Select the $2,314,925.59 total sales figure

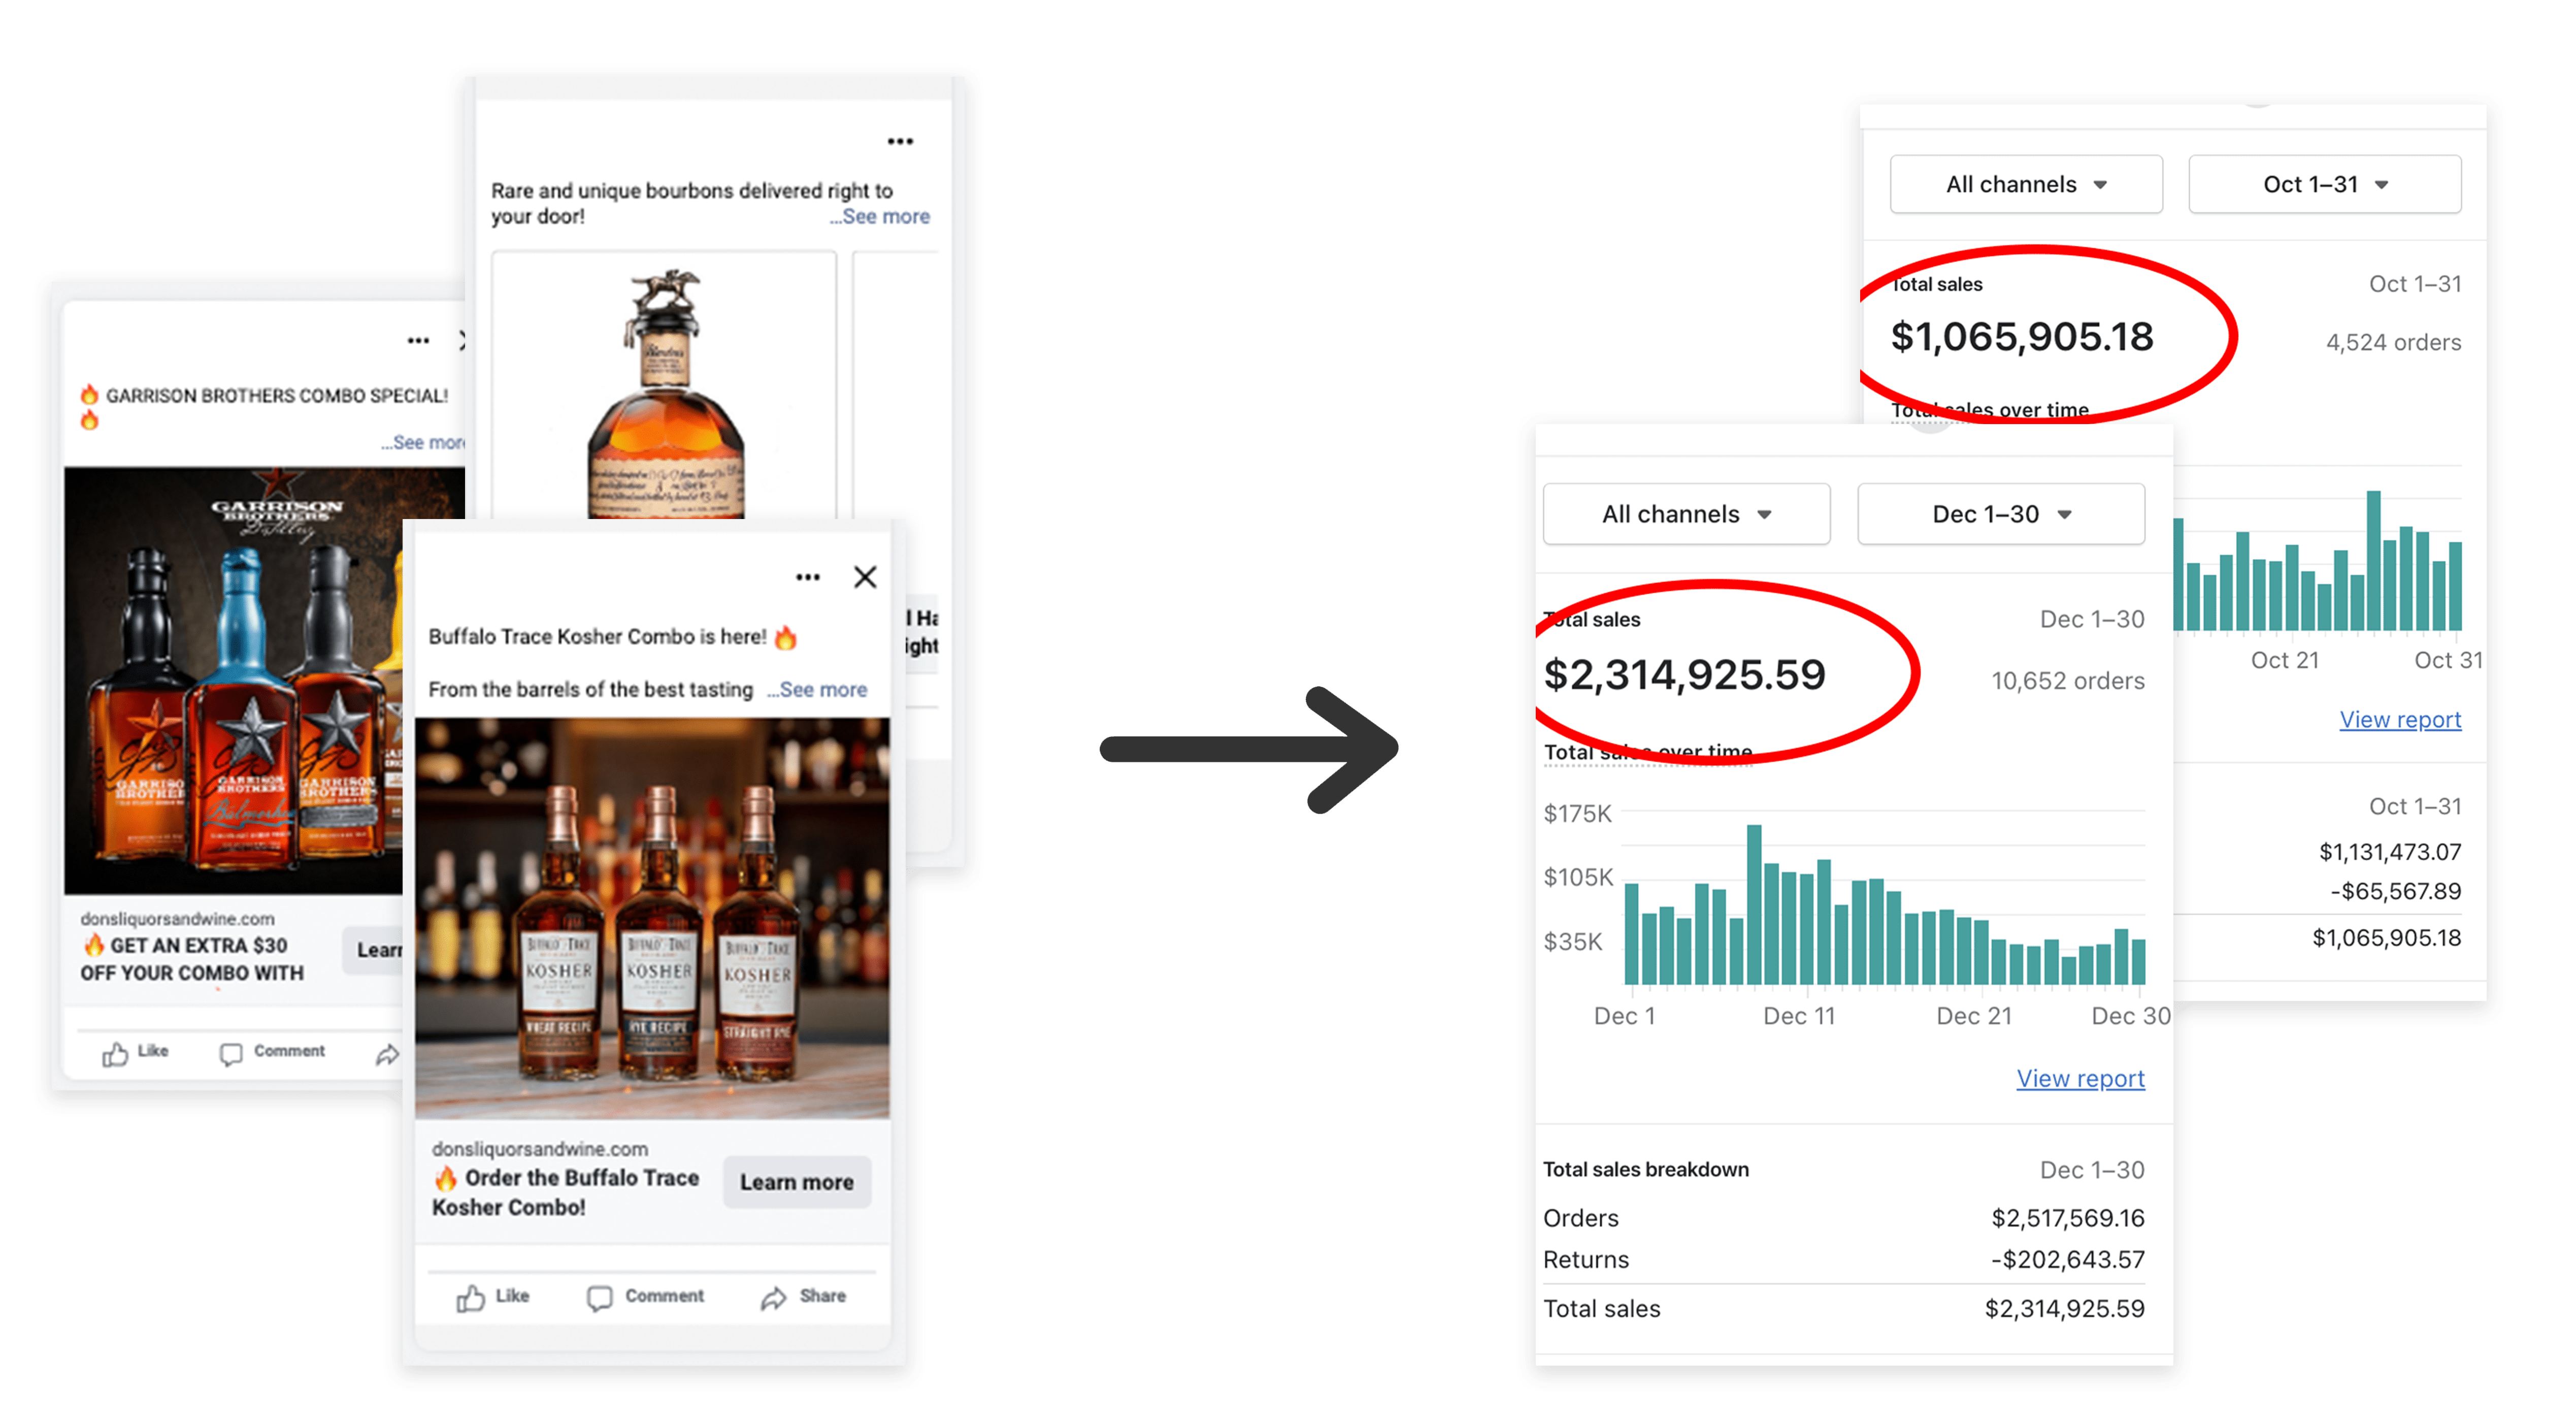(x=1685, y=674)
